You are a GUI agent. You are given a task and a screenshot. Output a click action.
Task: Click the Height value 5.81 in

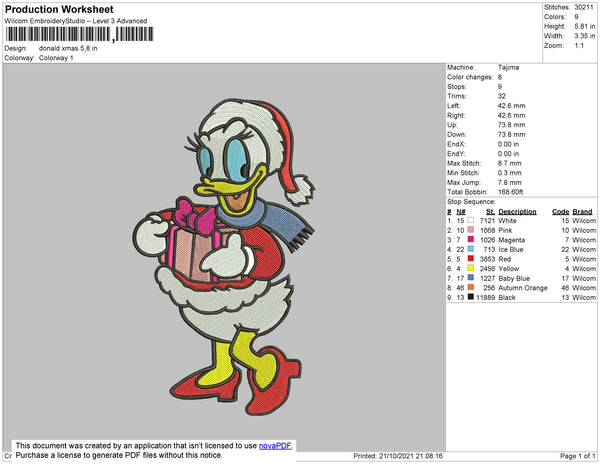(584, 26)
